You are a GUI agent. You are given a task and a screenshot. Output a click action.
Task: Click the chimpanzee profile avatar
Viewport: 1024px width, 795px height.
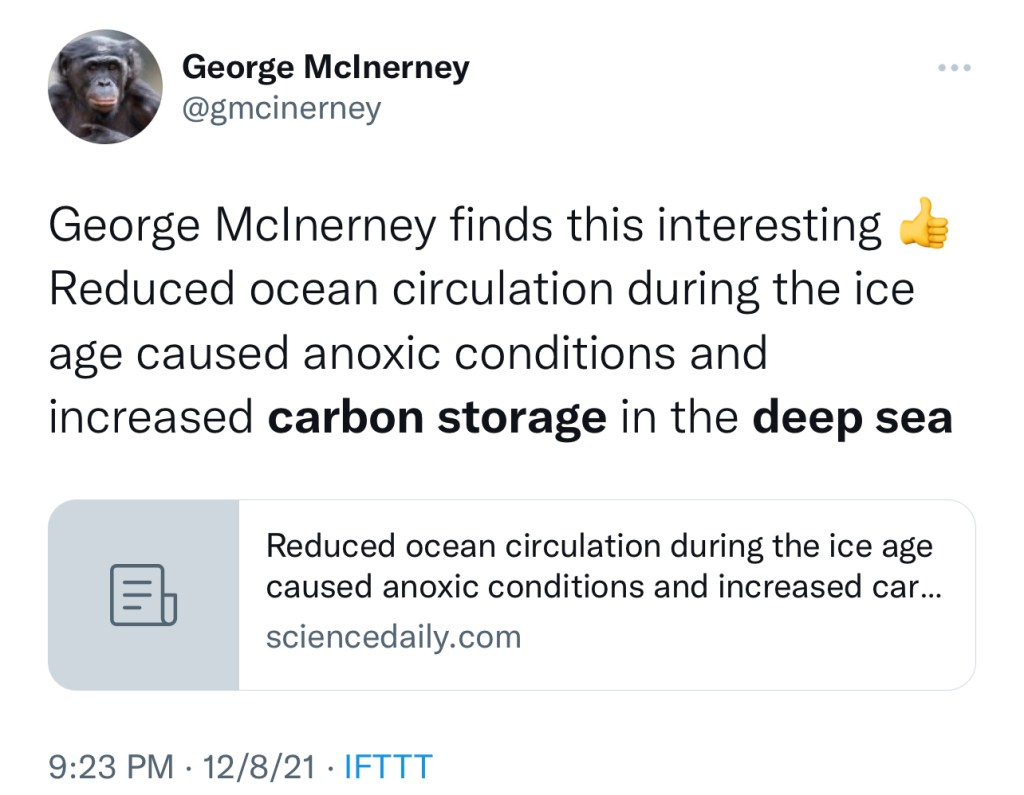(x=105, y=86)
